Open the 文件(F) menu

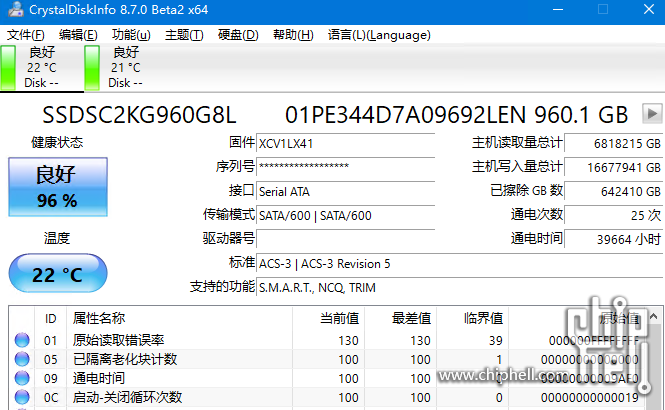[25, 35]
